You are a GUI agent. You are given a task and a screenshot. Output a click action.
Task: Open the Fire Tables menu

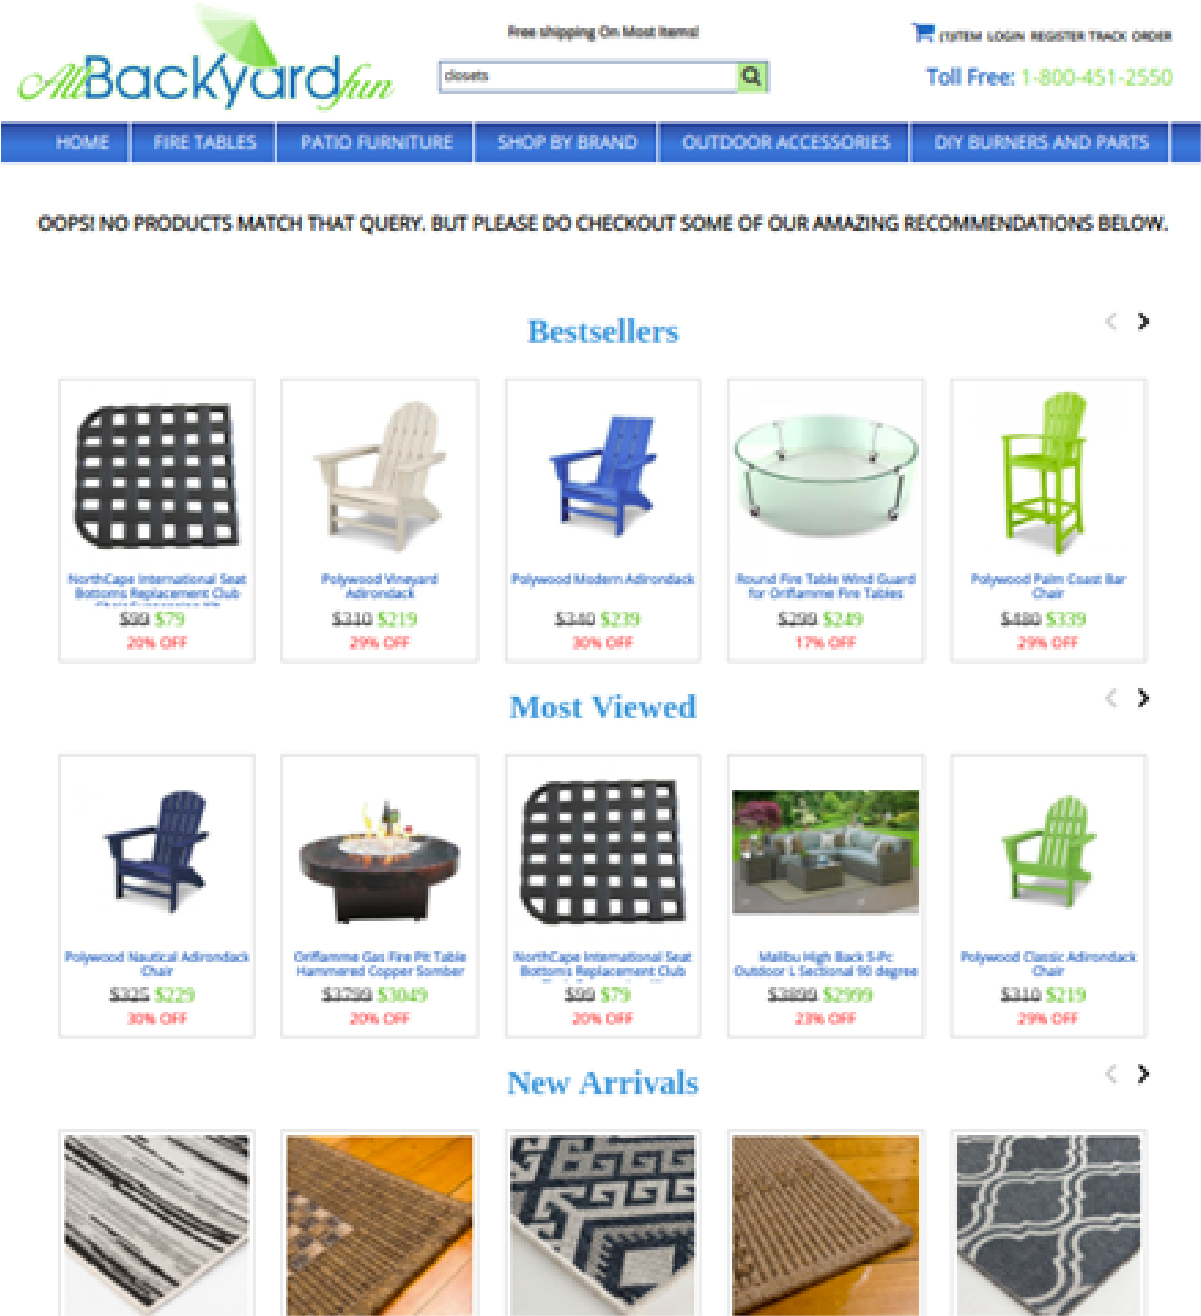(204, 142)
